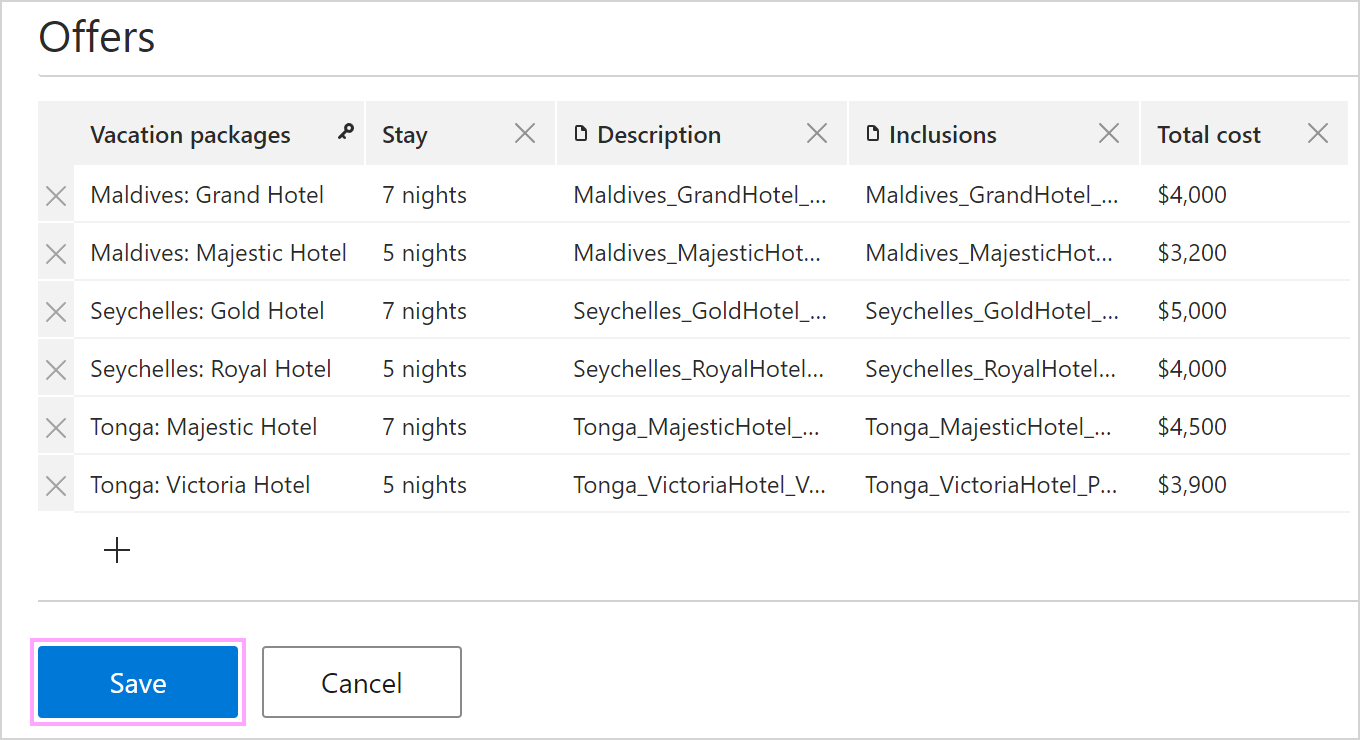Delete the Tonga: Victoria Hotel row

click(56, 486)
